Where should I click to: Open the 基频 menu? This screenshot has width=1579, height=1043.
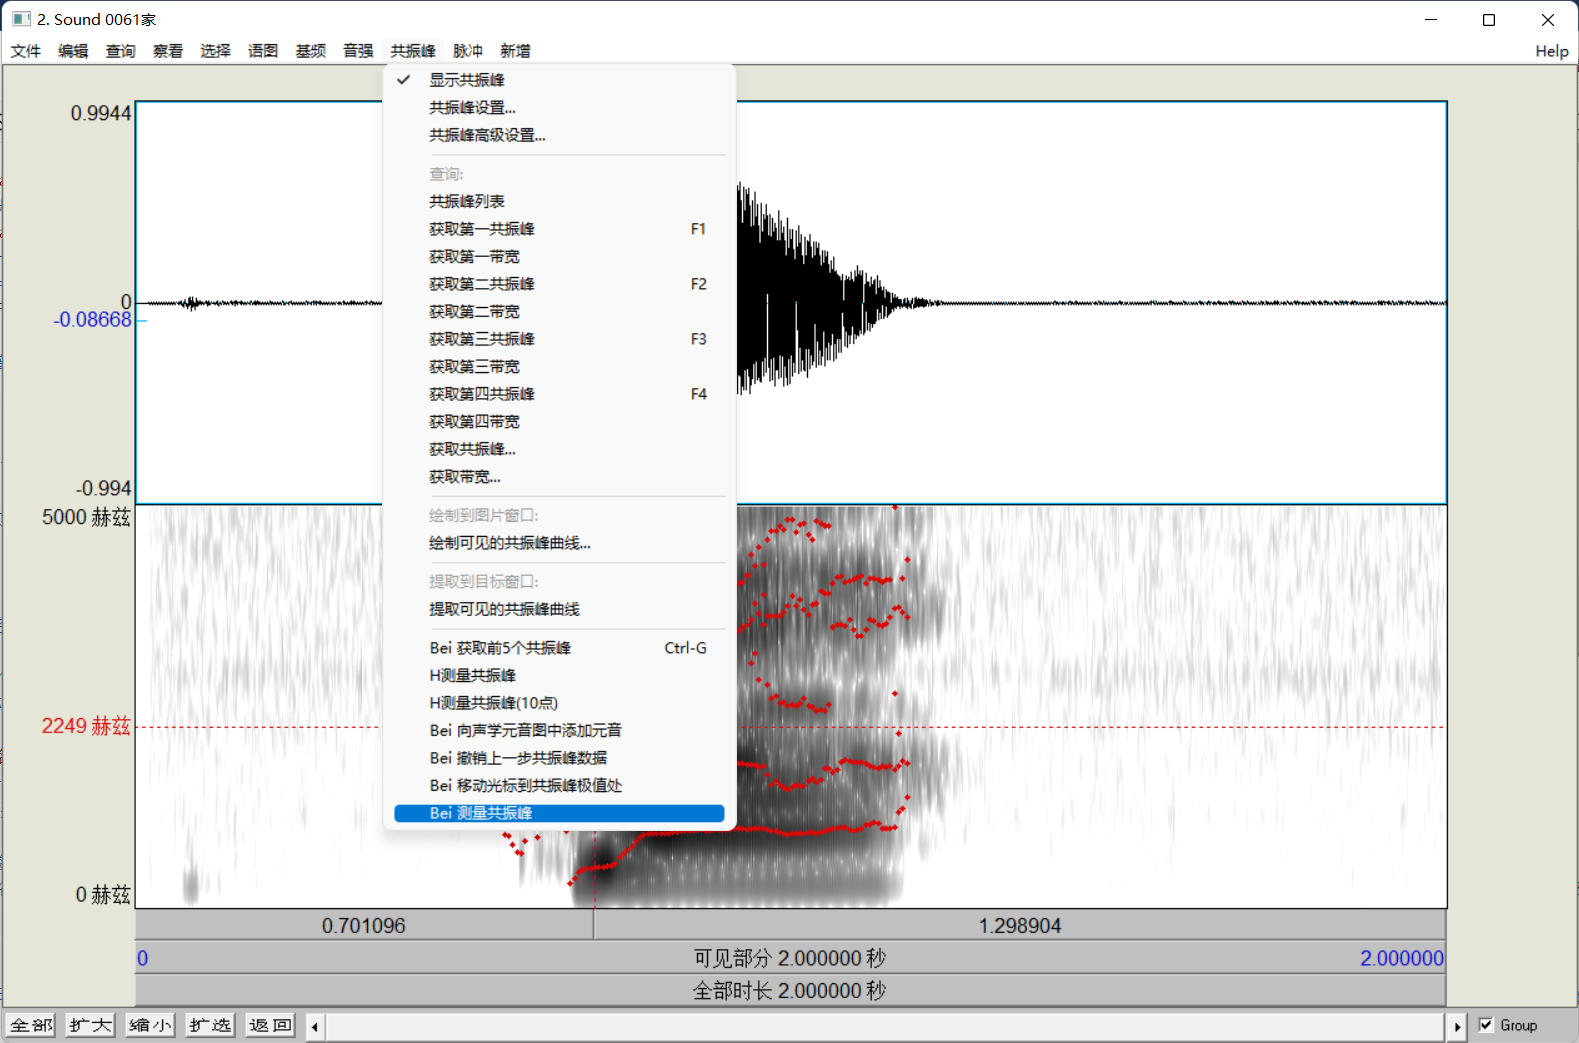(x=311, y=51)
